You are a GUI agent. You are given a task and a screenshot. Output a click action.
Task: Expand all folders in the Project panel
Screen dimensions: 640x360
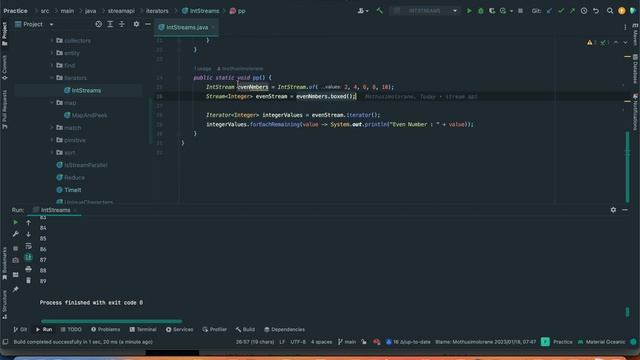click(110, 24)
